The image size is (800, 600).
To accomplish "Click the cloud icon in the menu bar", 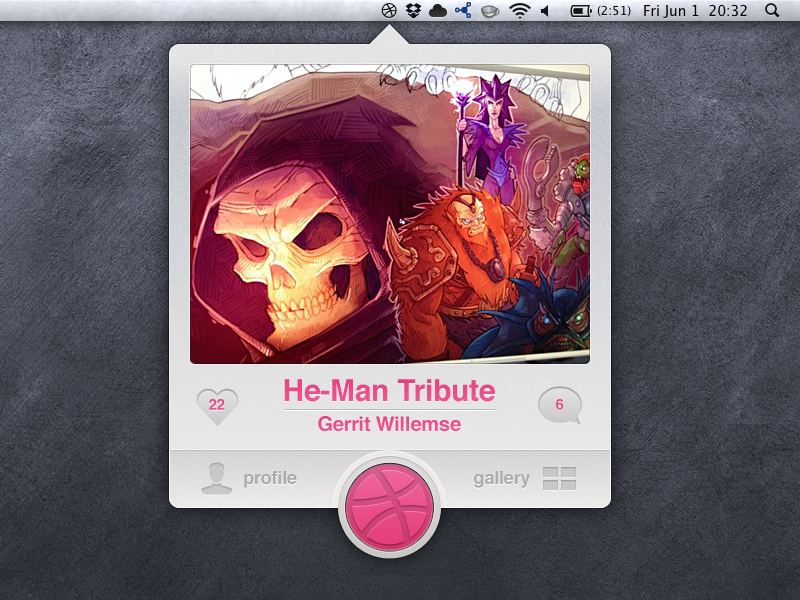I will 438,11.
